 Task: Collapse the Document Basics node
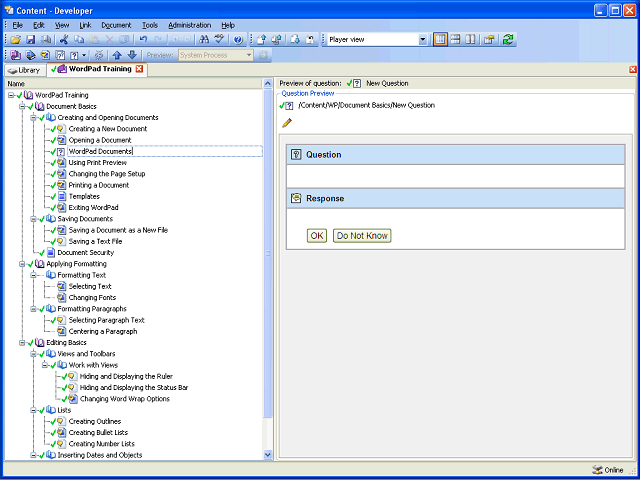[x=22, y=107]
